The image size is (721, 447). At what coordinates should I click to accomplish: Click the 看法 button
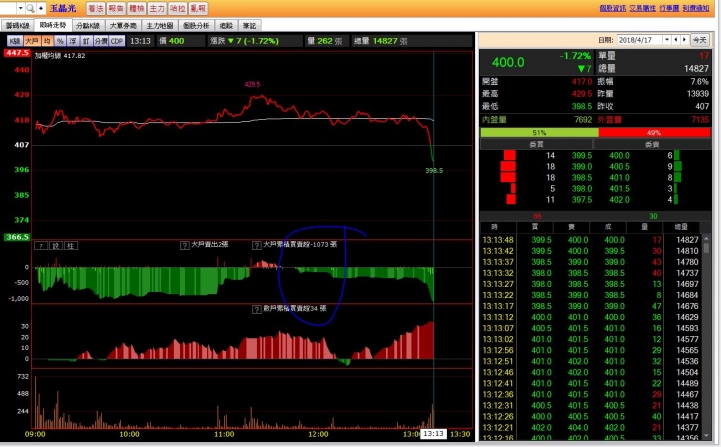pyautogui.click(x=96, y=8)
